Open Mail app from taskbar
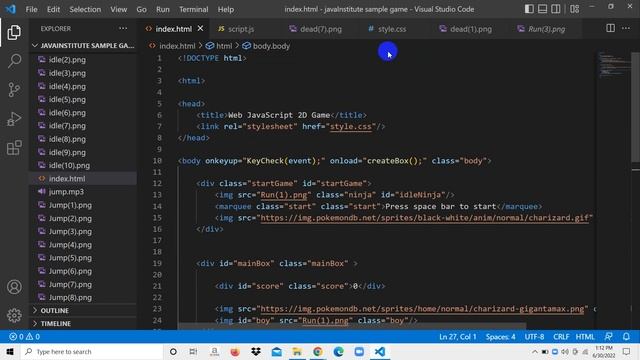The width and height of the screenshot is (640, 360). pos(276,351)
